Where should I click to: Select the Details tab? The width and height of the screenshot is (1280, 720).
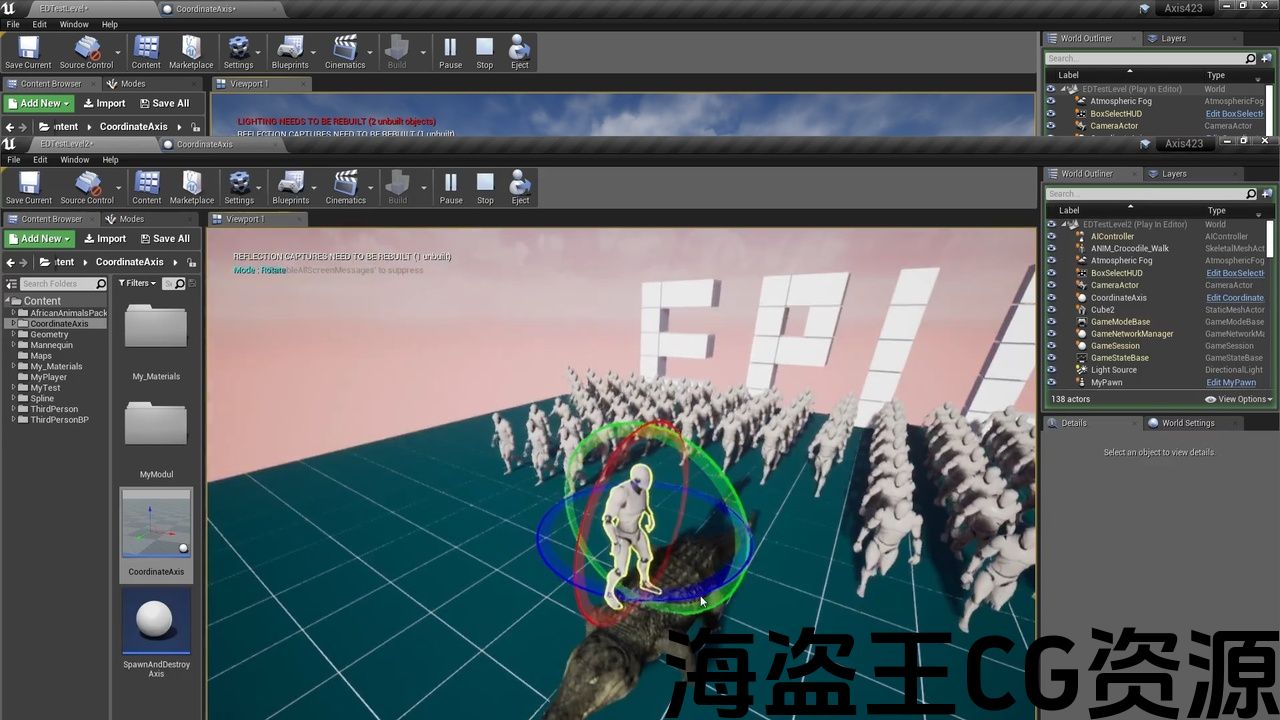tap(1073, 423)
